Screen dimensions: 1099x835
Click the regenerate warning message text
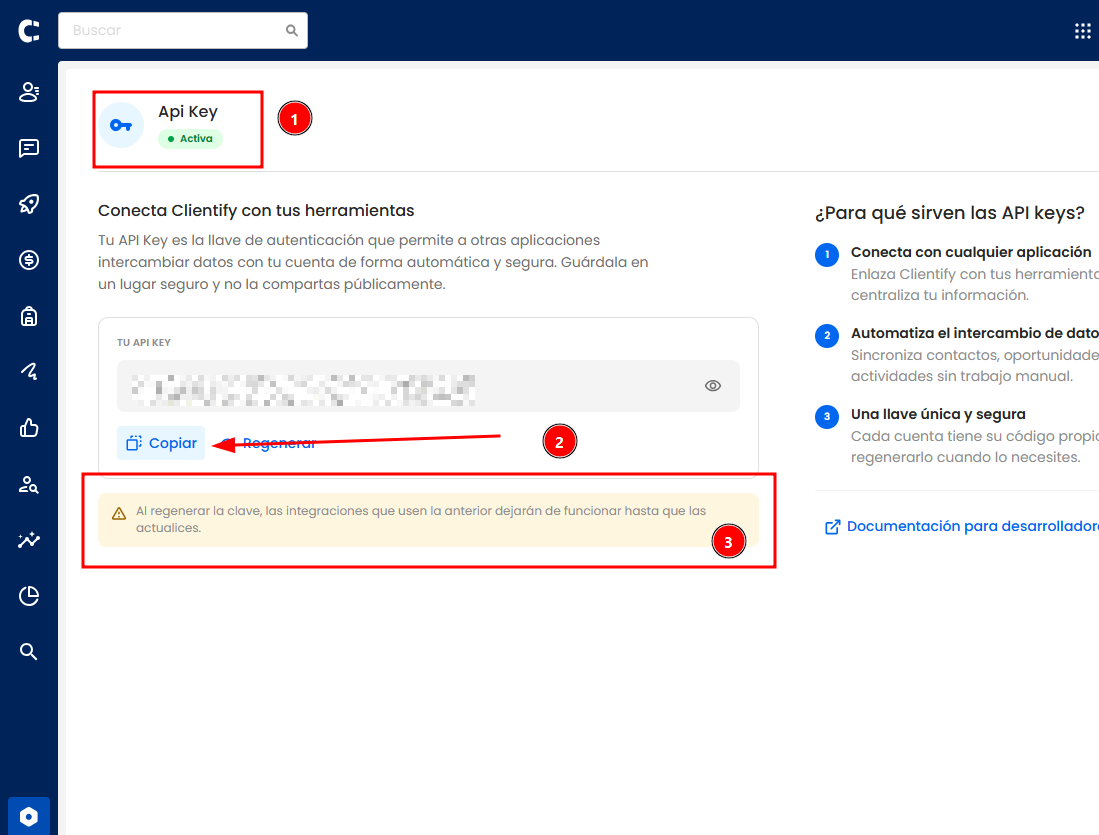click(x=421, y=520)
